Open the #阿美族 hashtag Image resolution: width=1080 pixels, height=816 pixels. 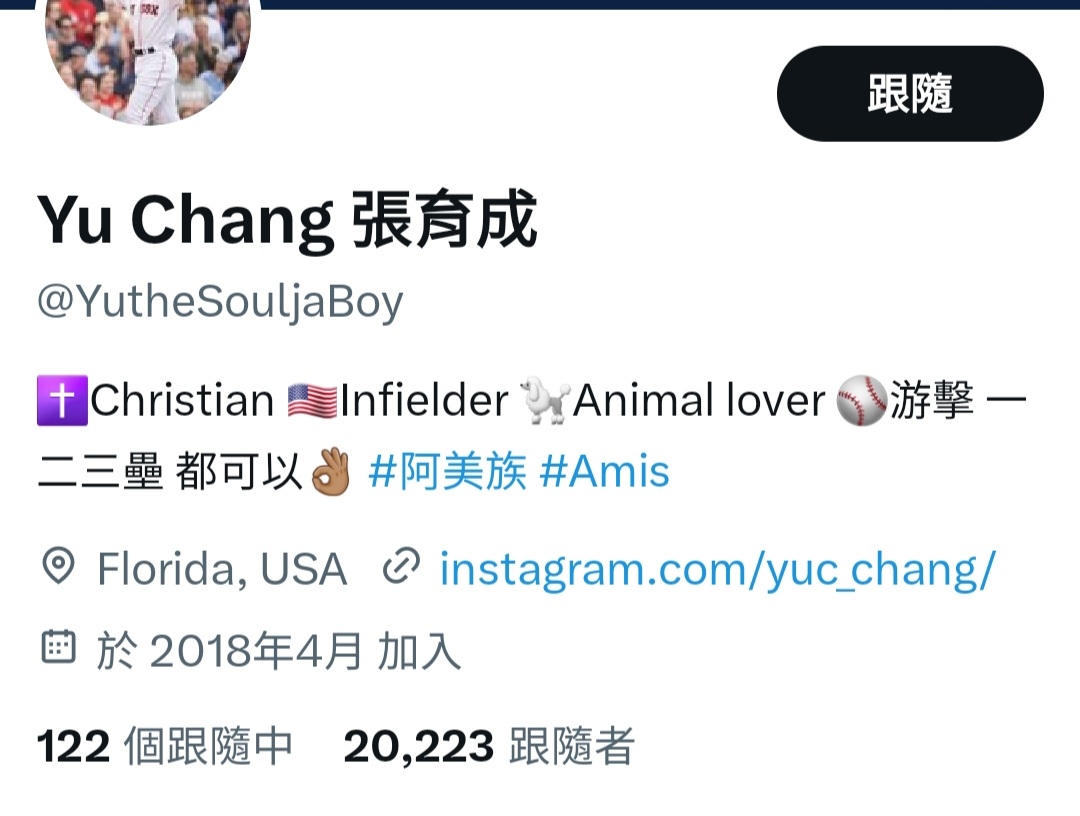(x=448, y=472)
